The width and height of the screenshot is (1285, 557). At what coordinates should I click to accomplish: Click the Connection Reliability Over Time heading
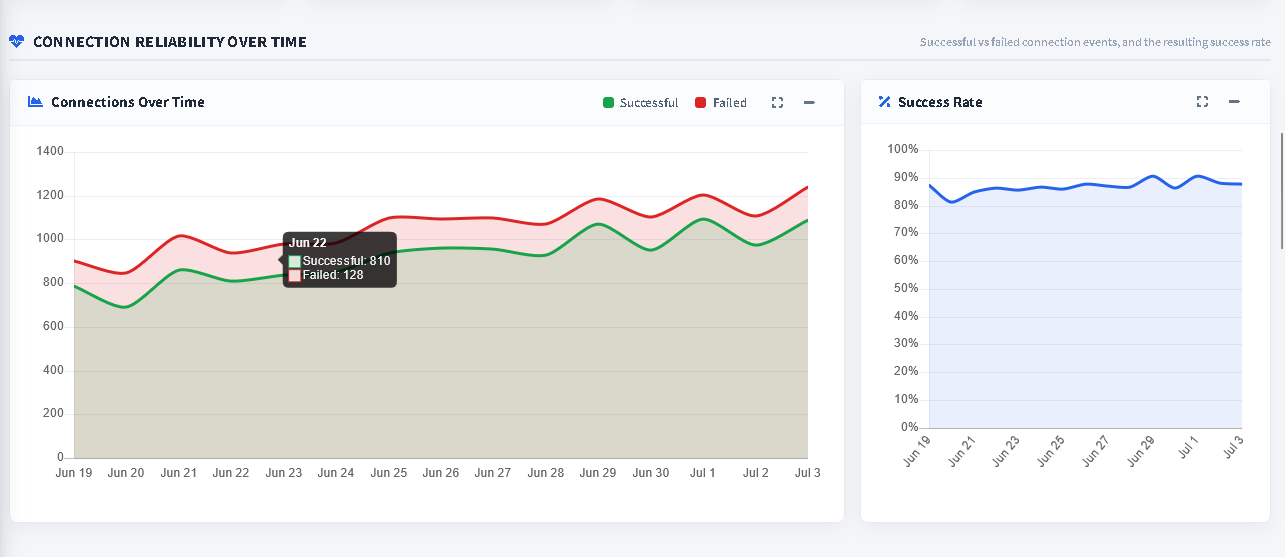(170, 42)
